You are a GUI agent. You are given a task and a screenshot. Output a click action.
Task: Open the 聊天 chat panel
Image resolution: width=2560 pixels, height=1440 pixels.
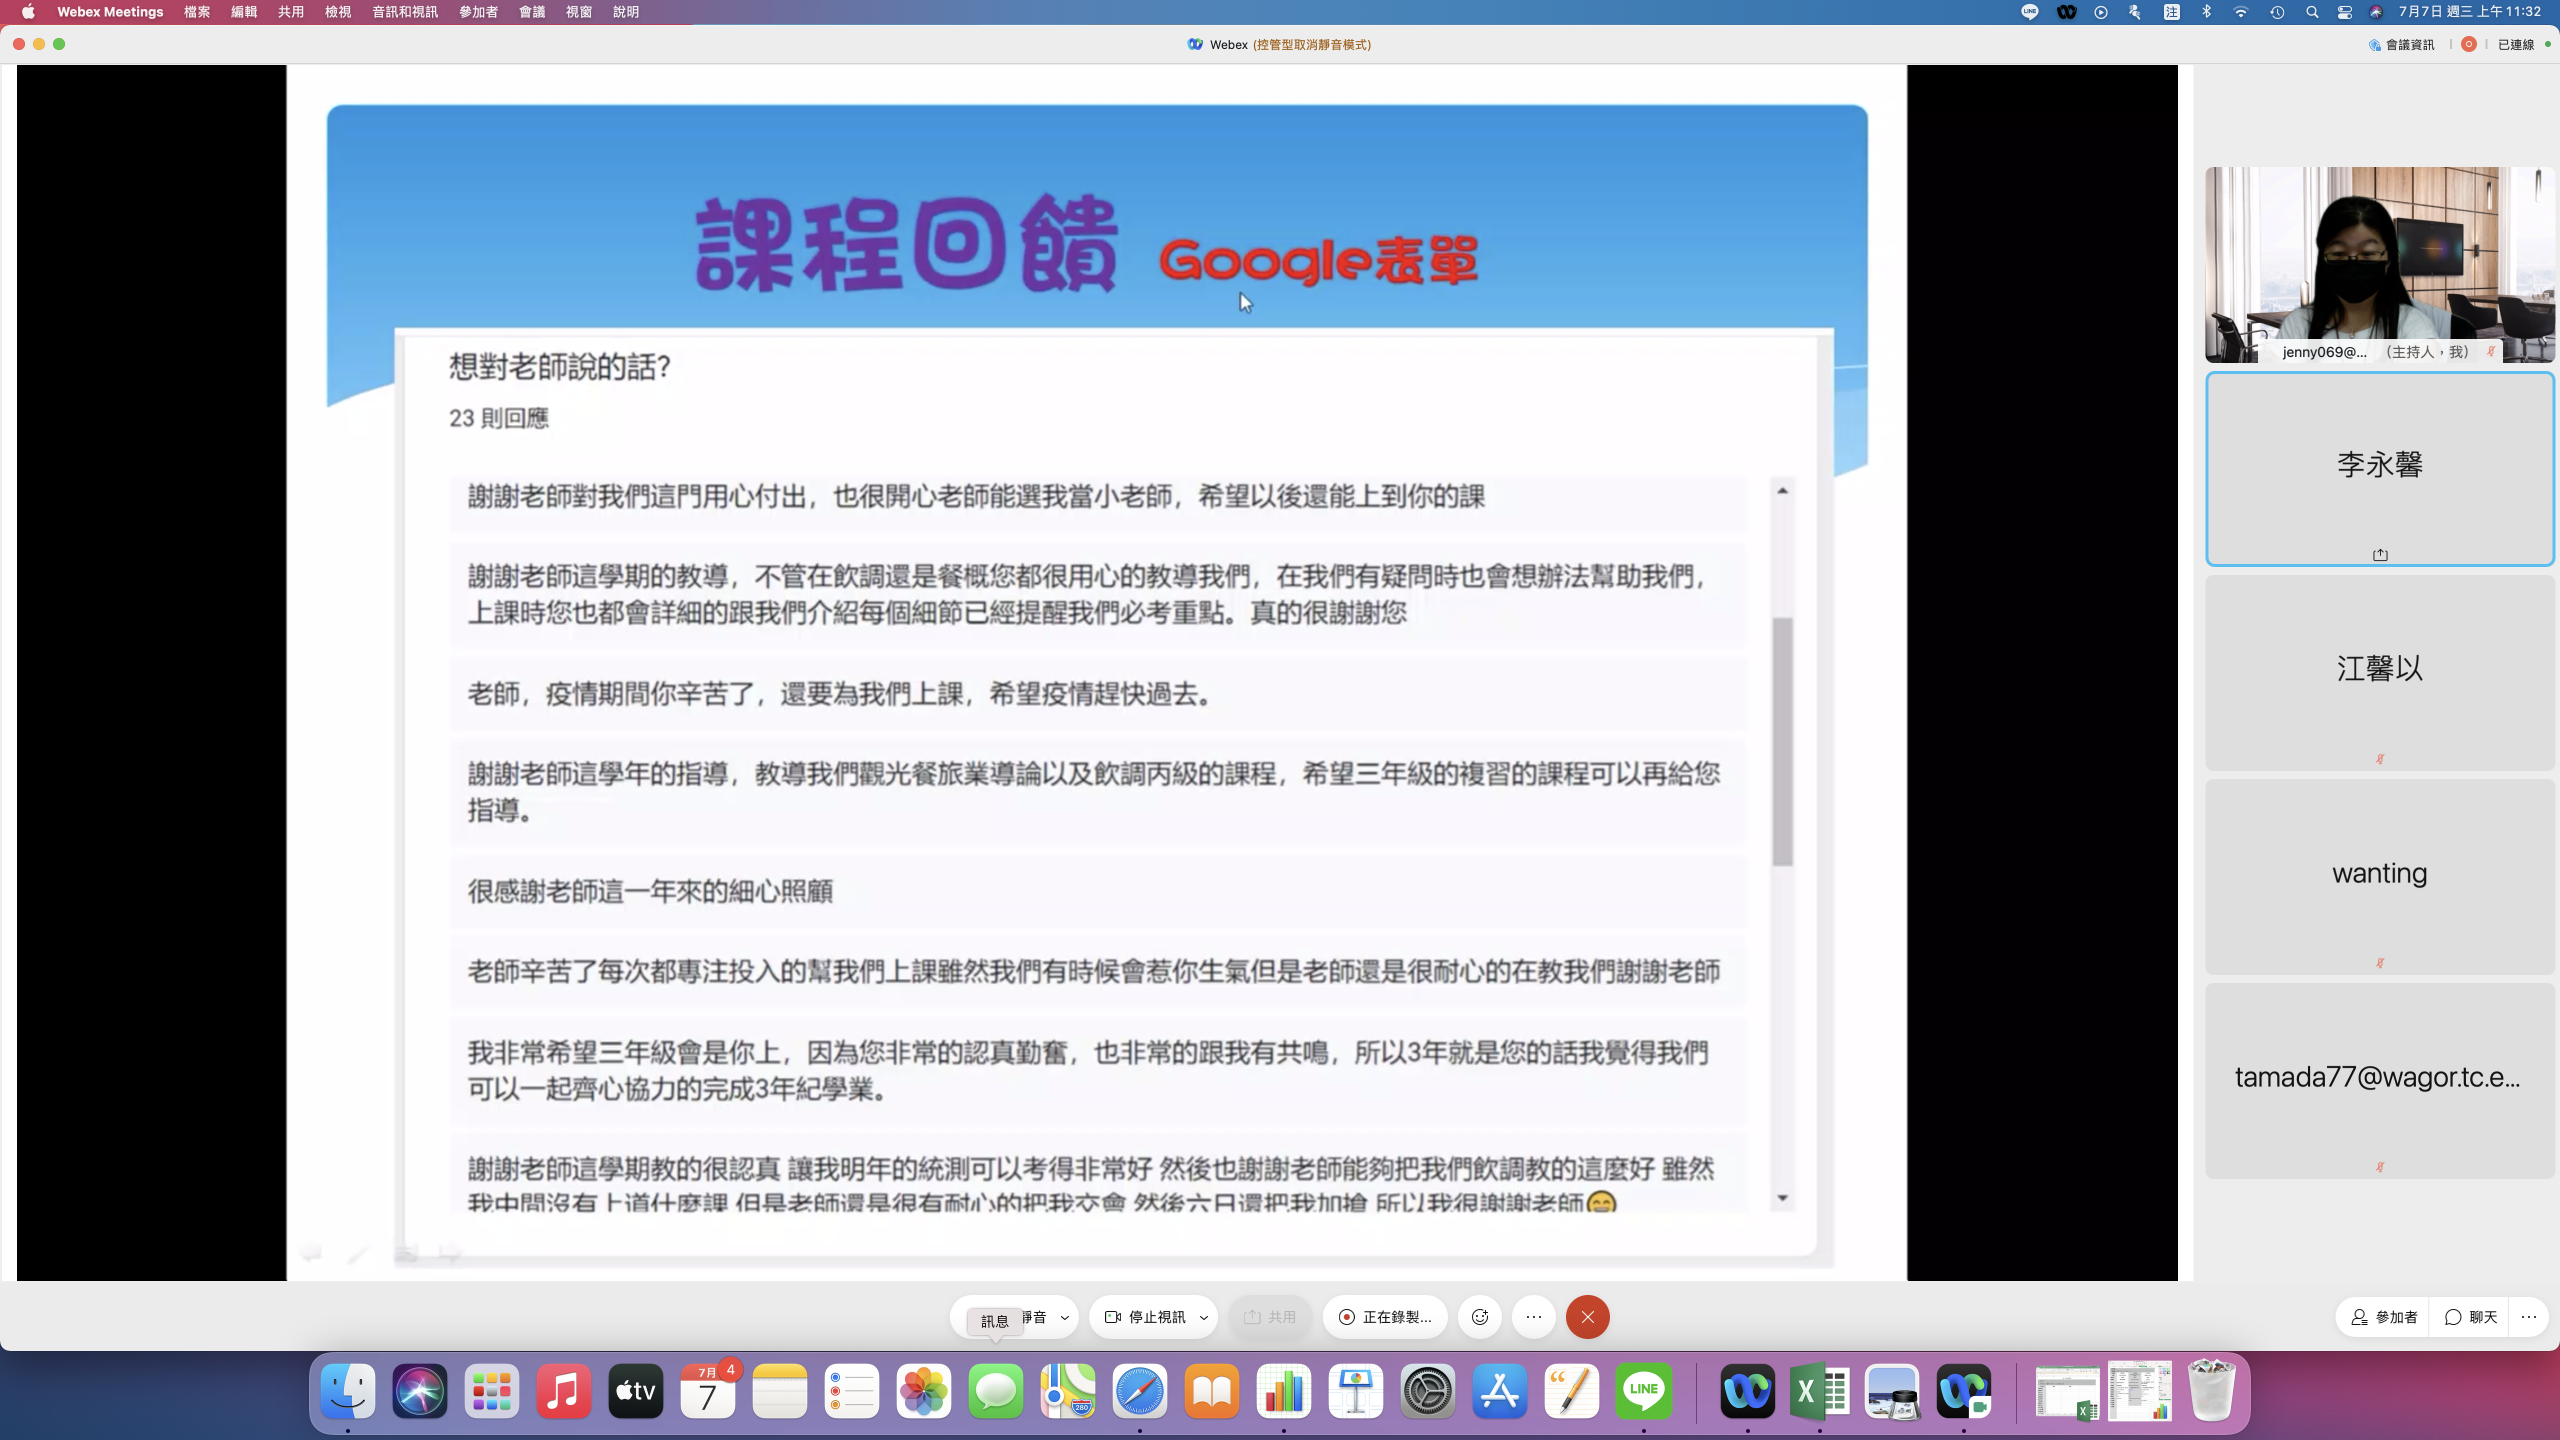coord(2471,1317)
